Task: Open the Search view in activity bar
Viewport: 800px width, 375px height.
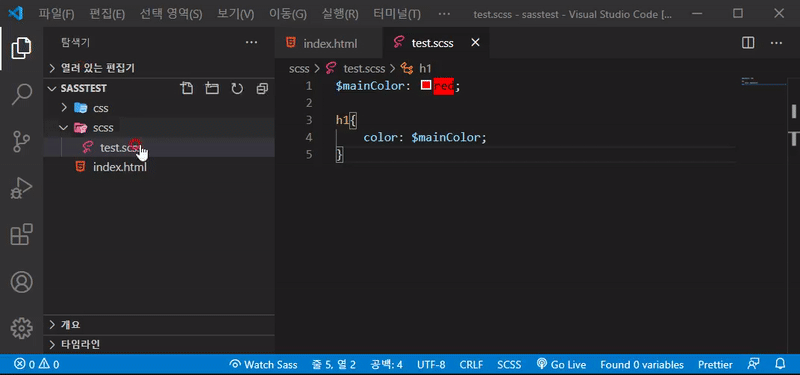Action: 21,94
